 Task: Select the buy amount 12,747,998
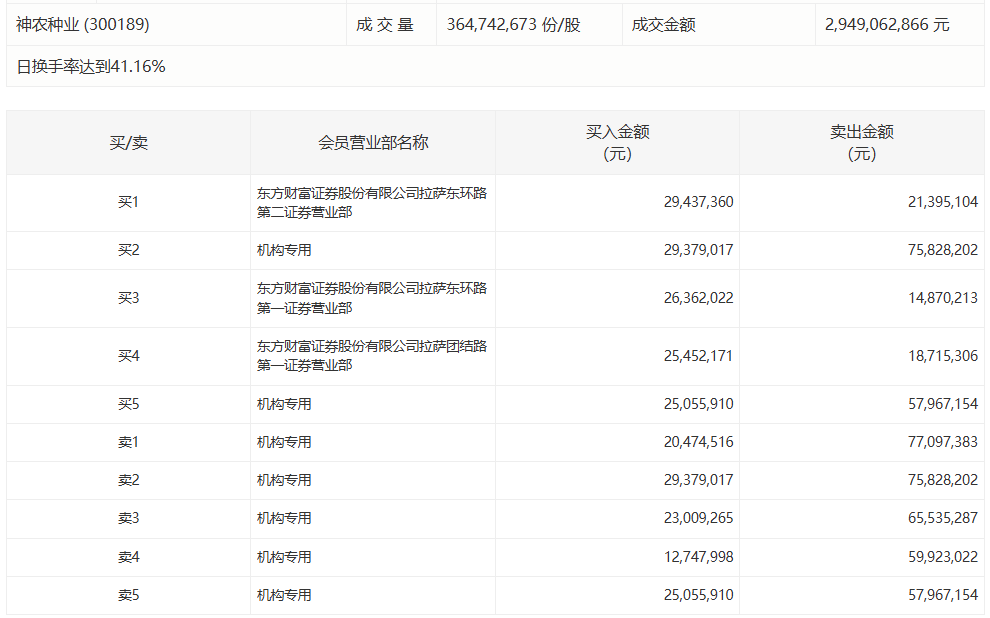coord(698,557)
